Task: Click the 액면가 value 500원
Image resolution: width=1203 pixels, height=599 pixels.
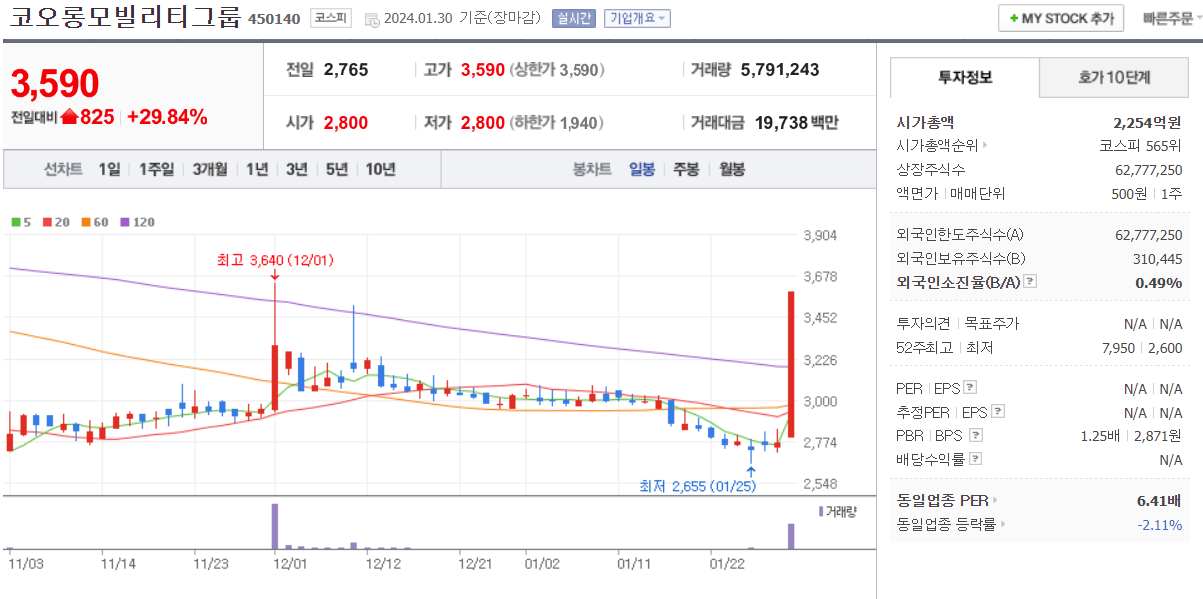Action: tap(1127, 193)
